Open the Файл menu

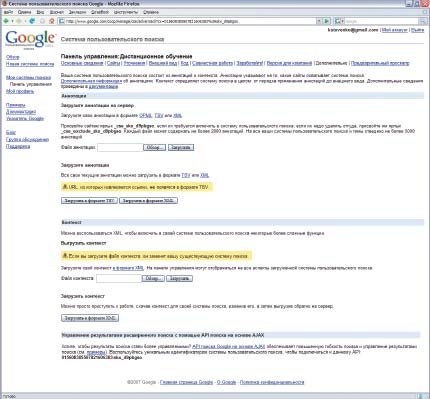(x=8, y=12)
